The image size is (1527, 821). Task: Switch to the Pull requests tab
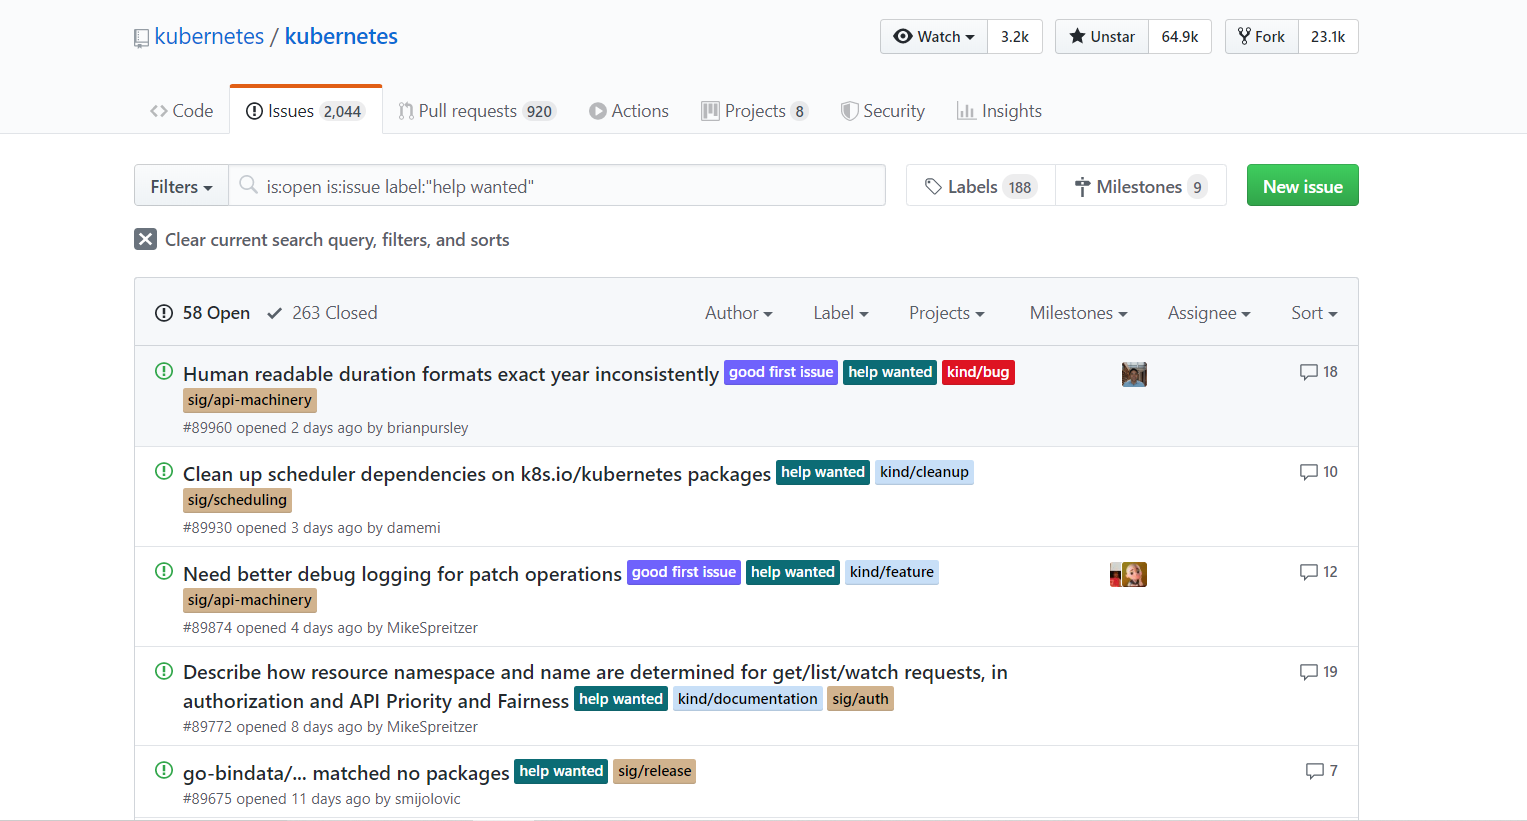pos(476,111)
